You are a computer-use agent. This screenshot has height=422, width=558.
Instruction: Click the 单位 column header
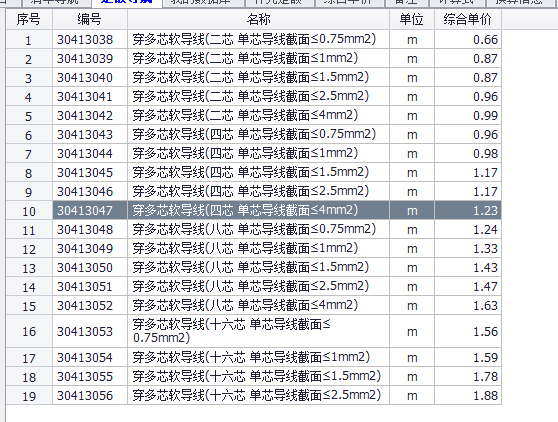click(412, 19)
